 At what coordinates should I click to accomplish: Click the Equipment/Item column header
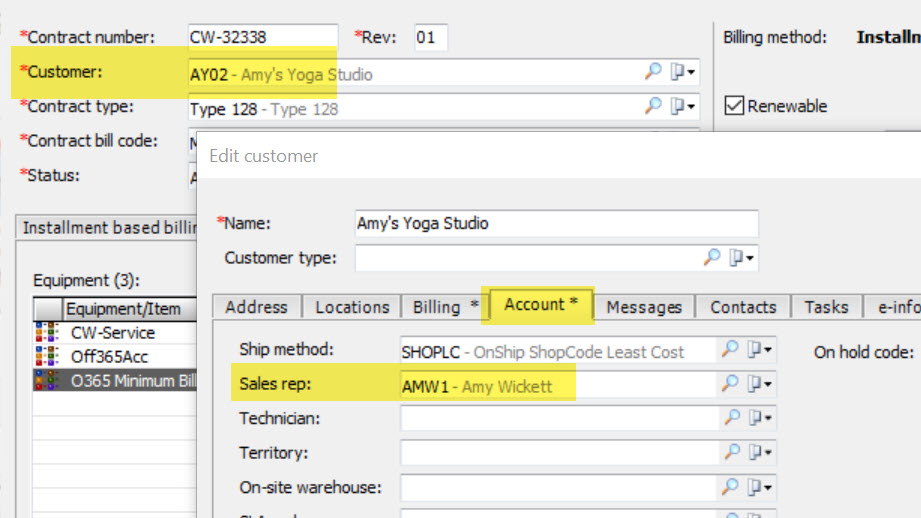tap(130, 309)
